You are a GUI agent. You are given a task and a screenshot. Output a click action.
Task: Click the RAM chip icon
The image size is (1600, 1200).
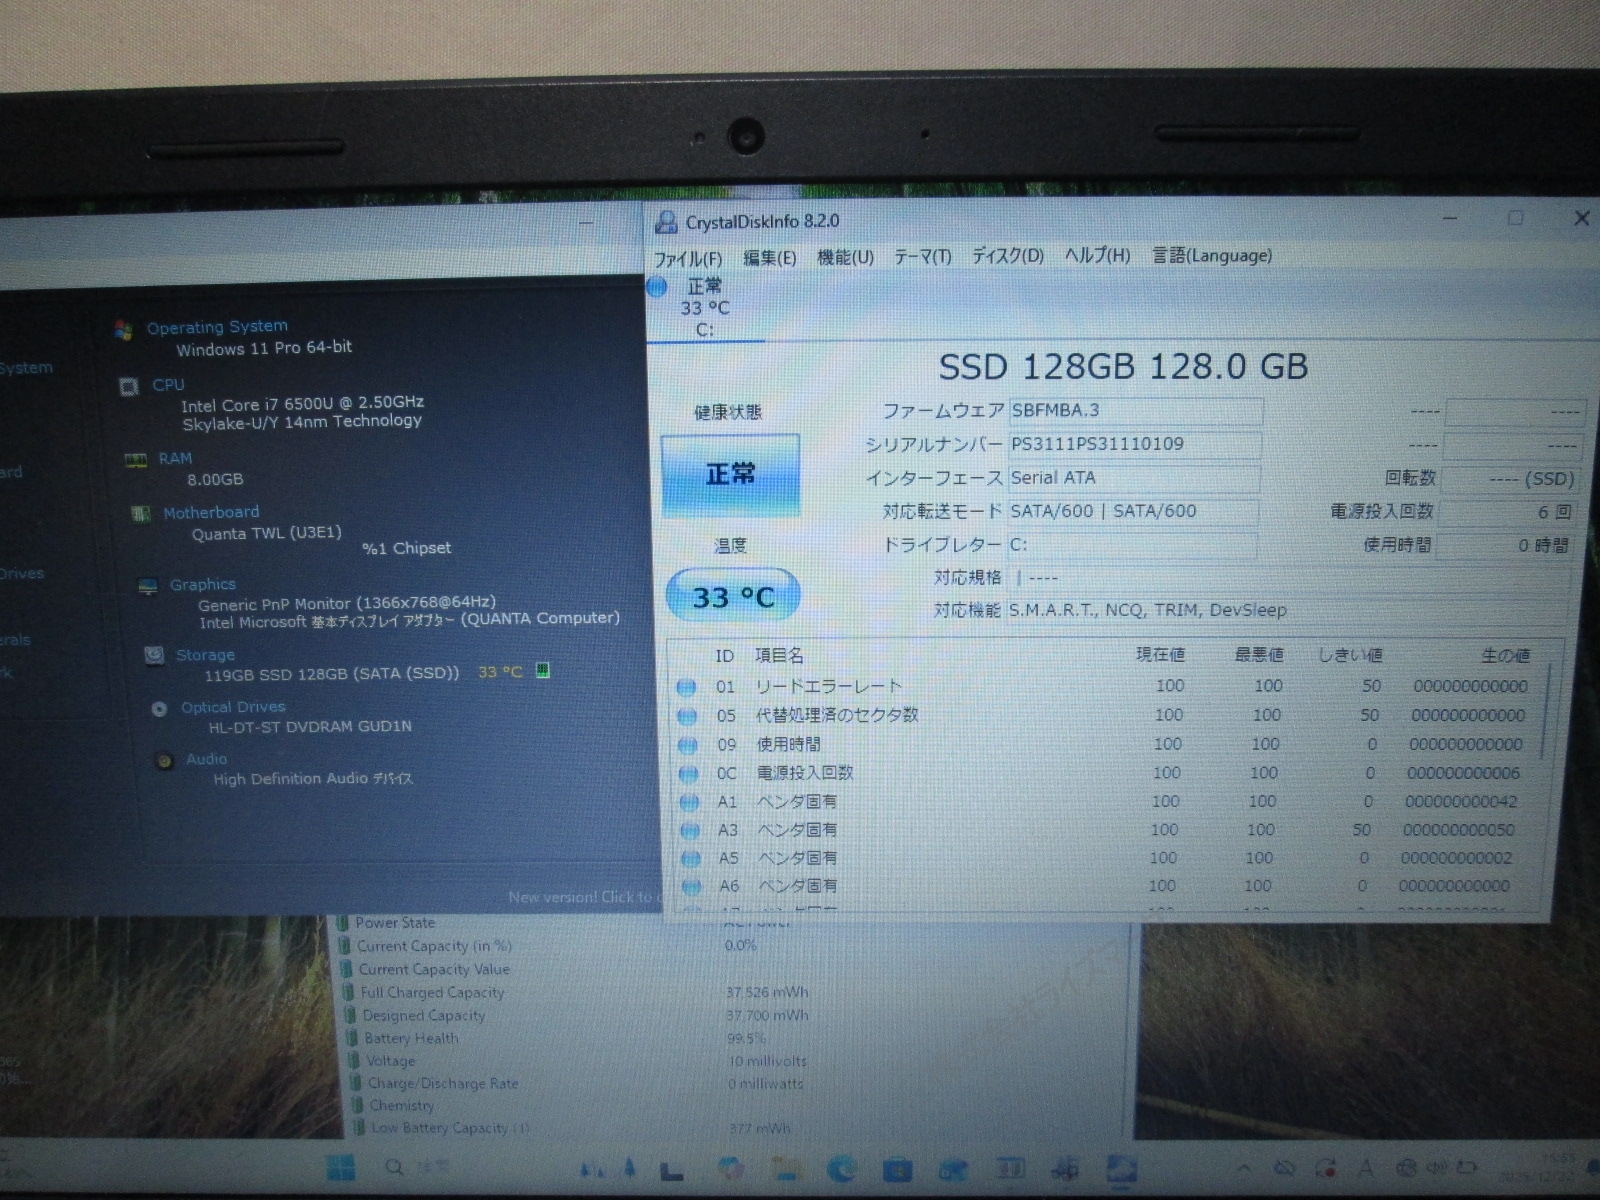click(x=135, y=460)
